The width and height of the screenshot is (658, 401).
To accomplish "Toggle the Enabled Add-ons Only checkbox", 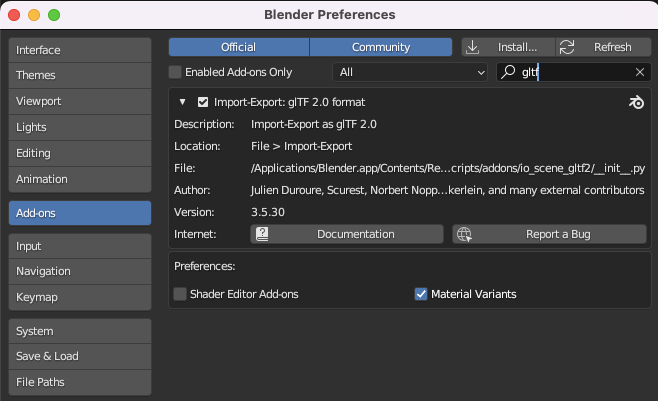I will (x=175, y=72).
